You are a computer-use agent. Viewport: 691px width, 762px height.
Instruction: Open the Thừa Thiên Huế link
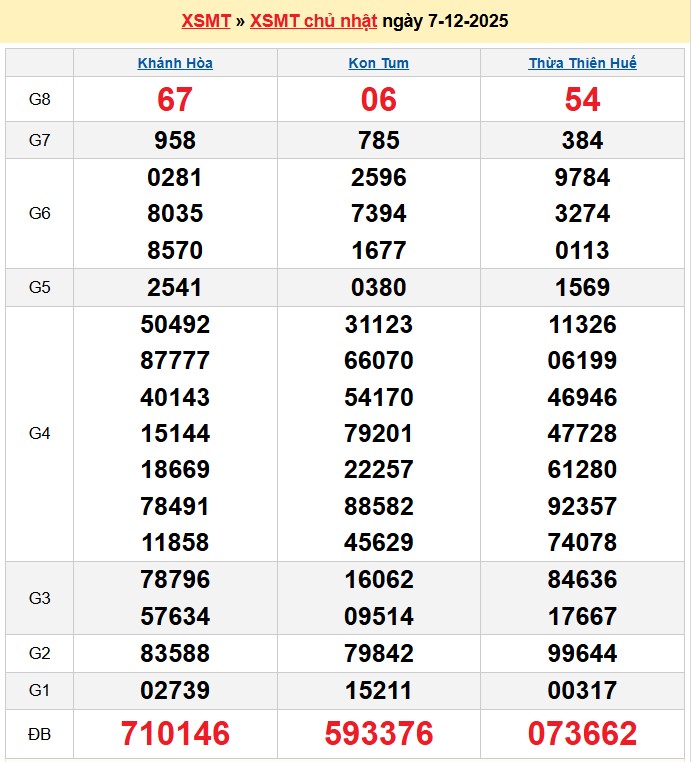582,63
